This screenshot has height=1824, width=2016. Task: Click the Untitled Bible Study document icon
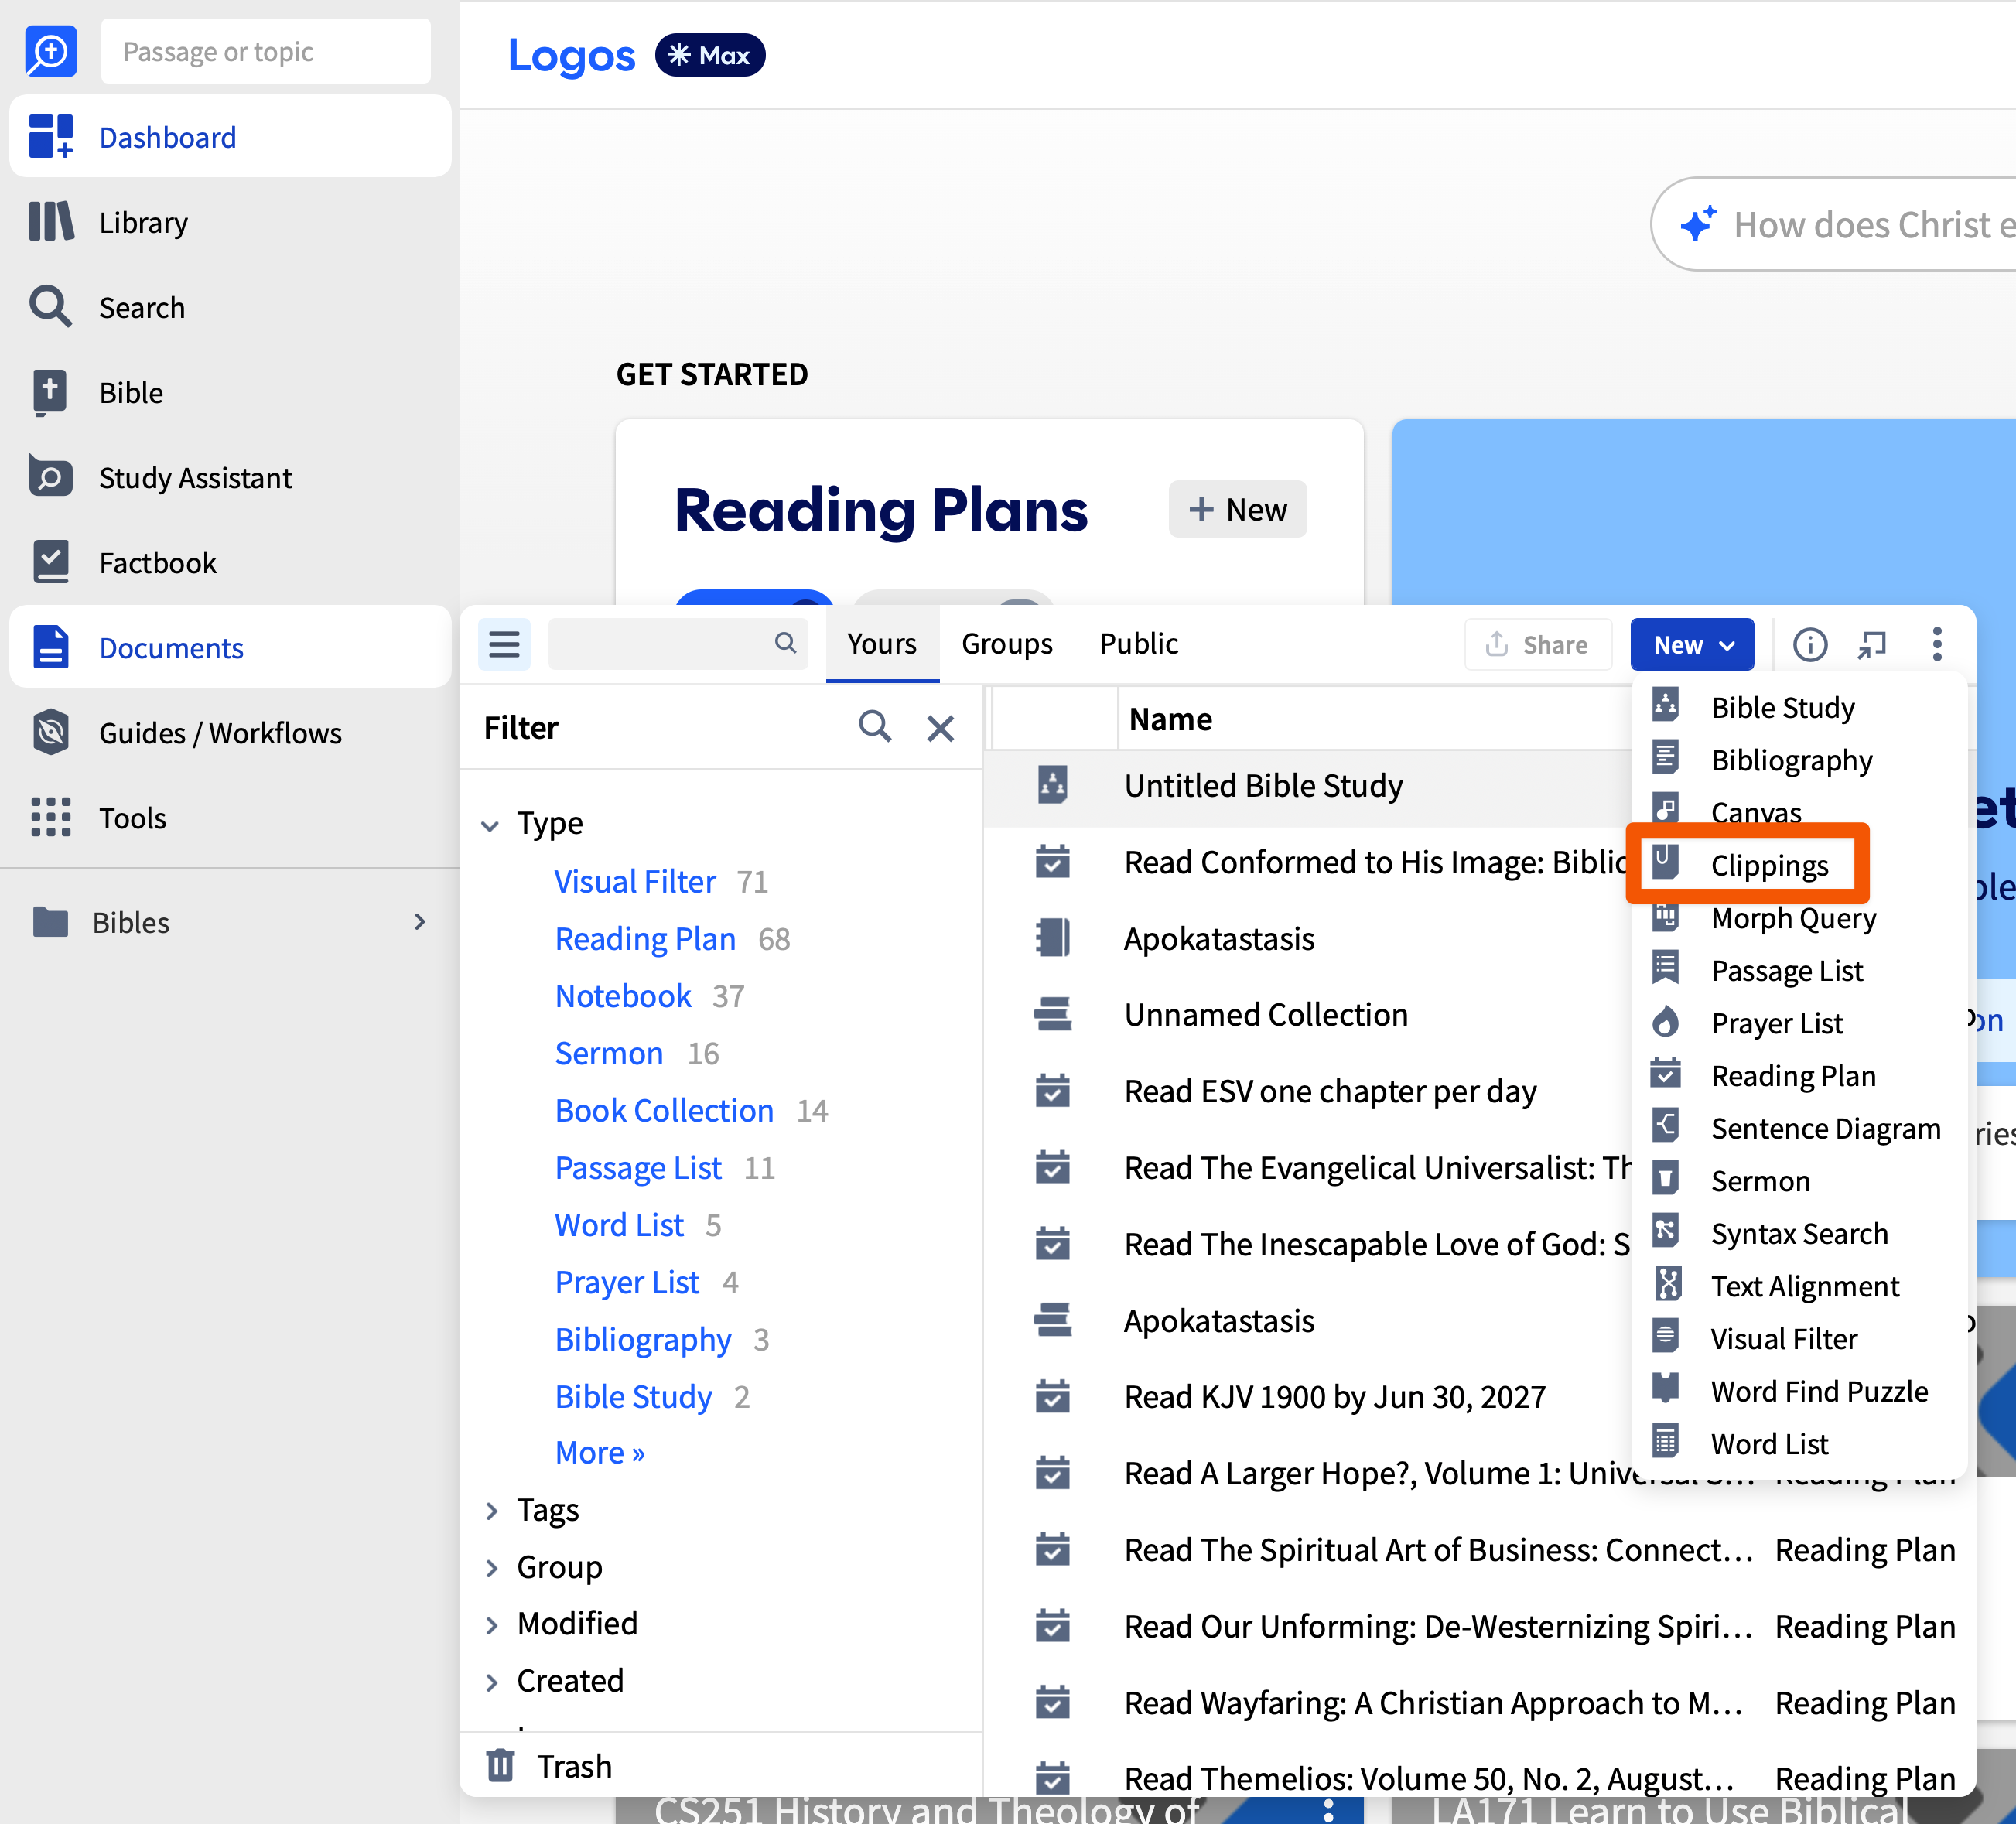tap(1053, 785)
